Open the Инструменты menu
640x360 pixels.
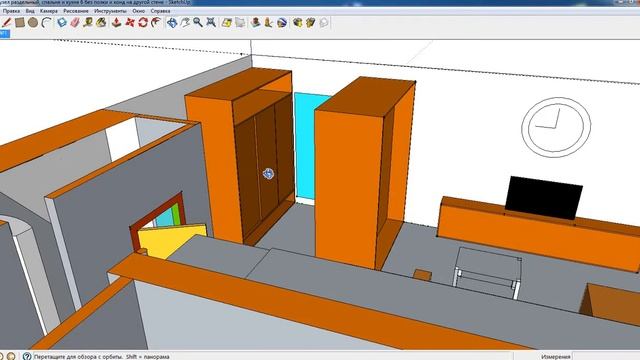(x=110, y=11)
